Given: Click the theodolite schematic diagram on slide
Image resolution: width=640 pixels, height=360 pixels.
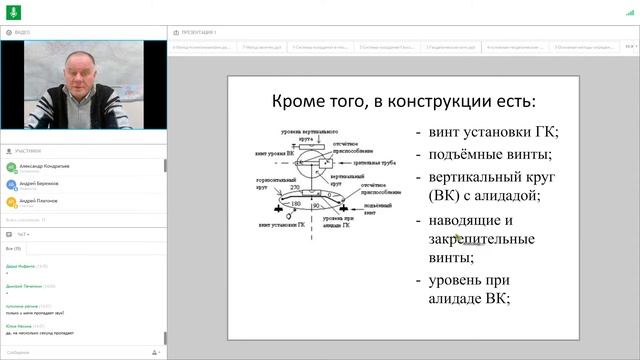Looking at the screenshot, I should (328, 184).
